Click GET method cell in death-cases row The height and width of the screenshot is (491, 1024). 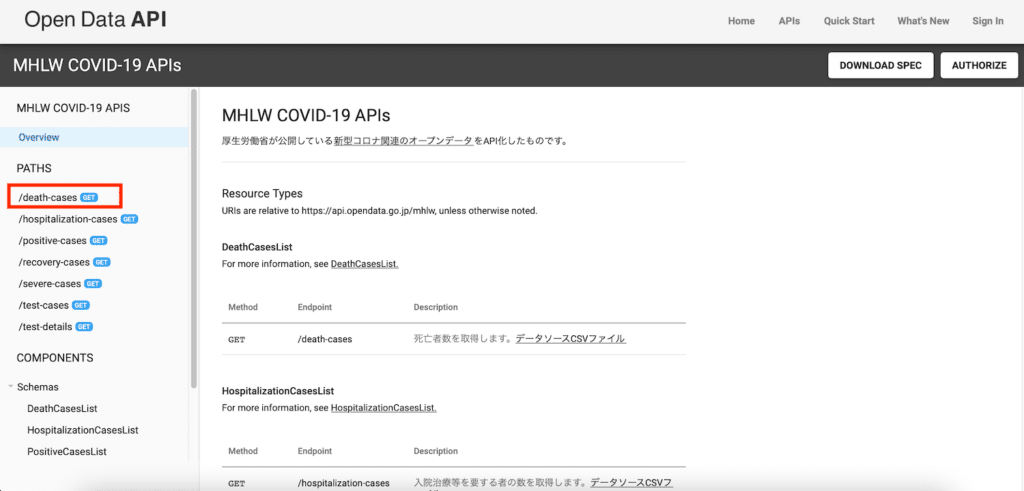(237, 340)
